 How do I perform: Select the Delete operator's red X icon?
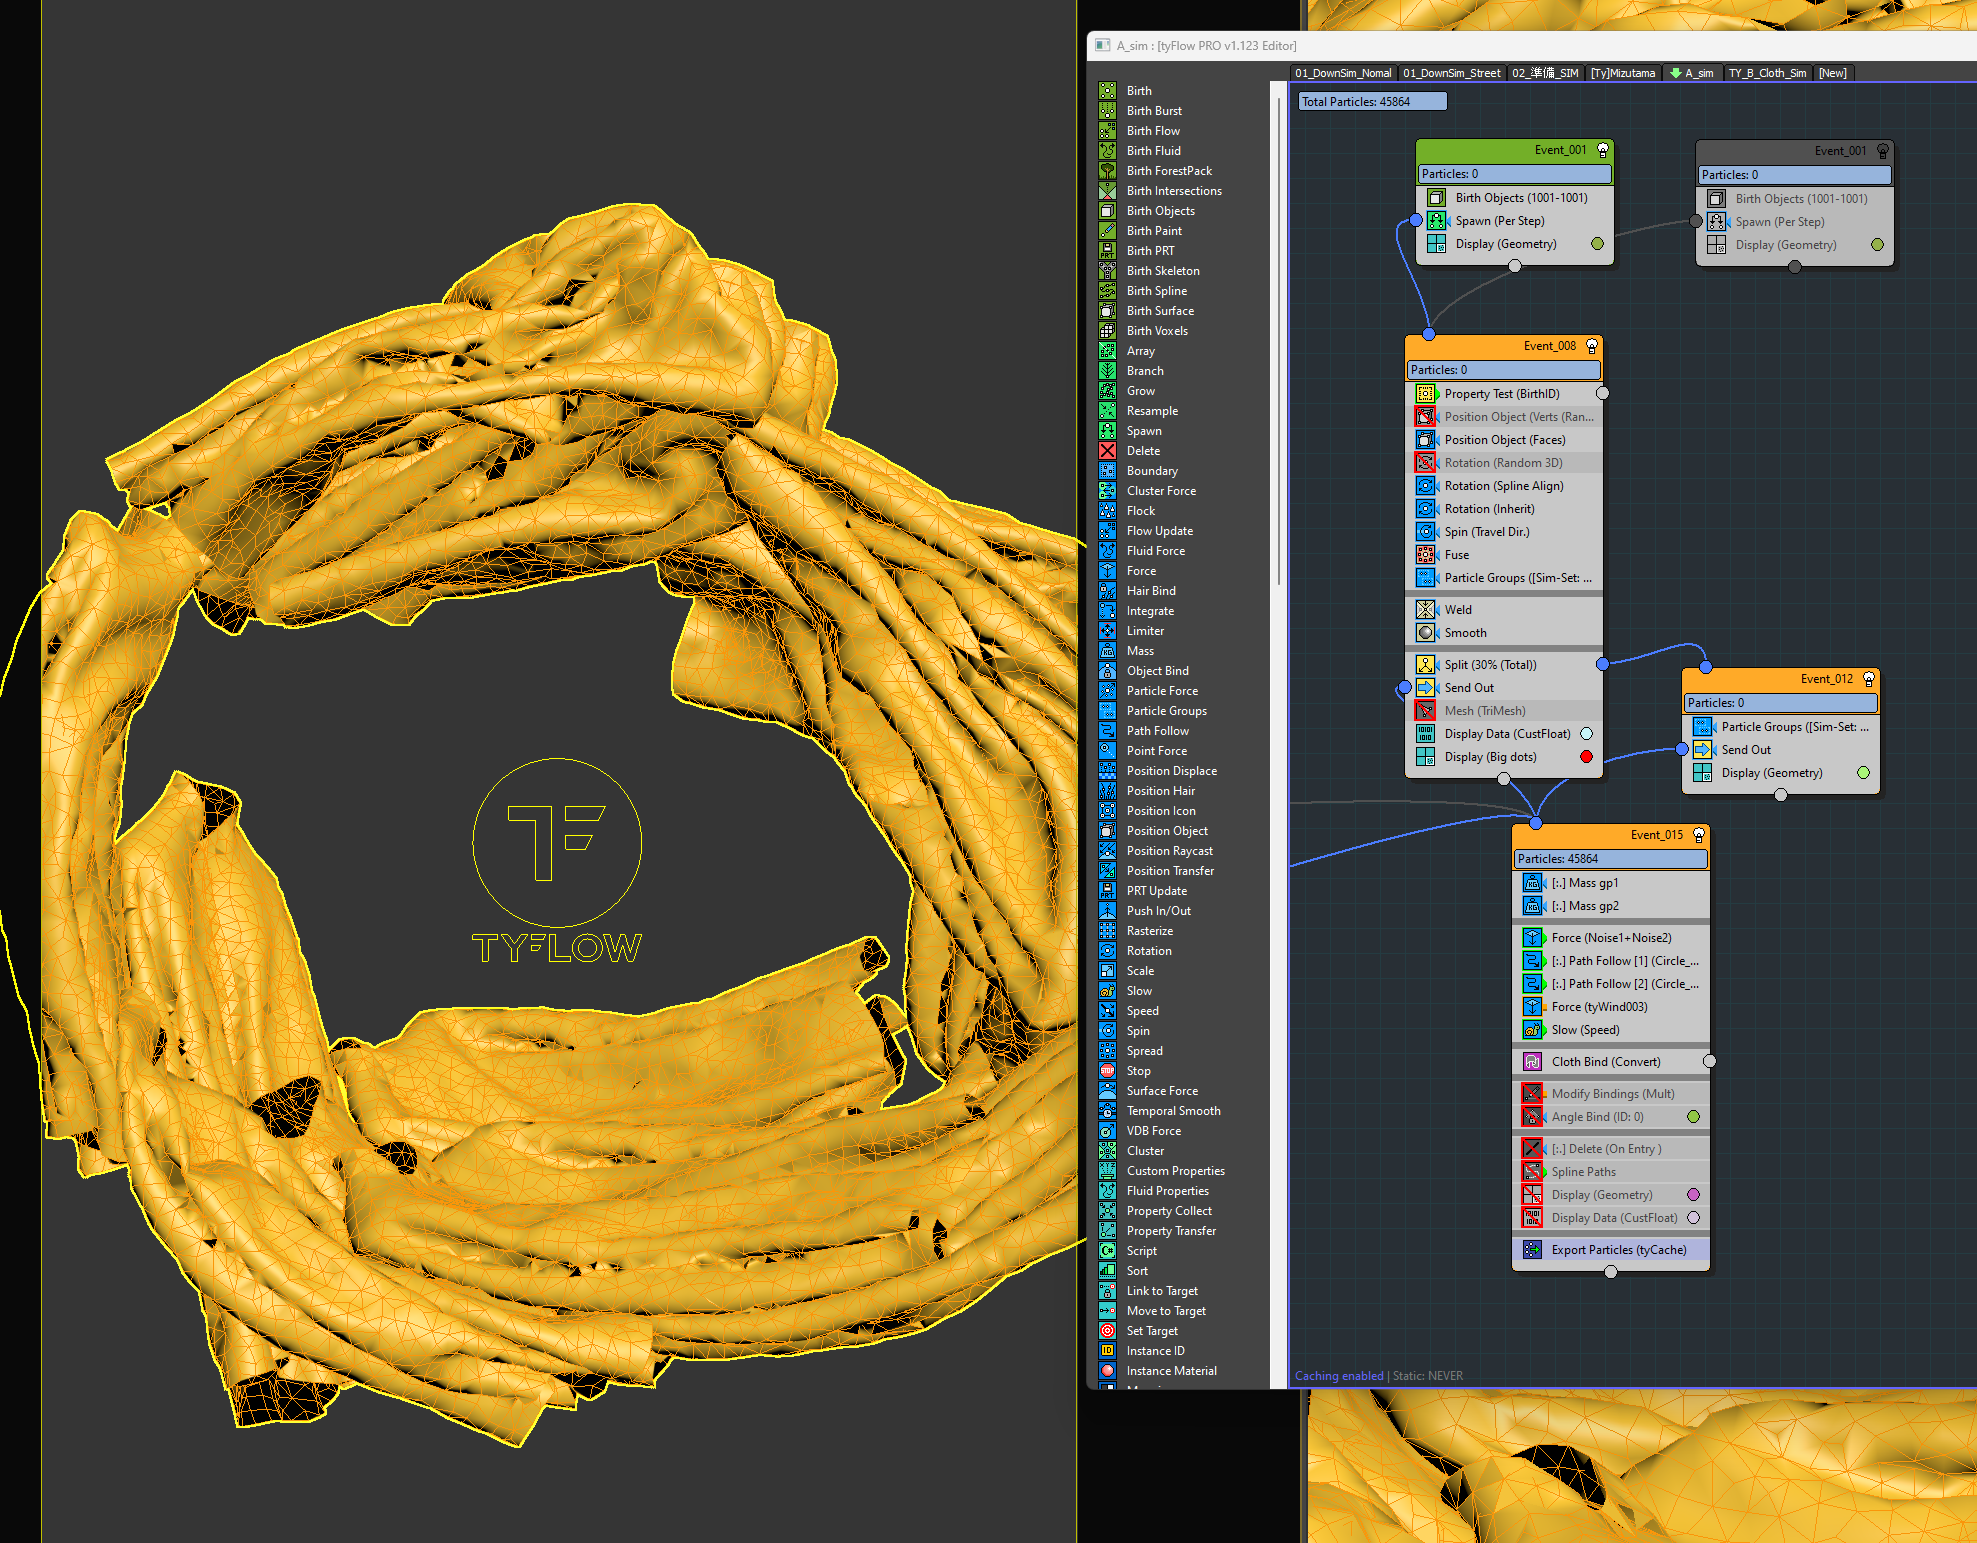point(1107,451)
